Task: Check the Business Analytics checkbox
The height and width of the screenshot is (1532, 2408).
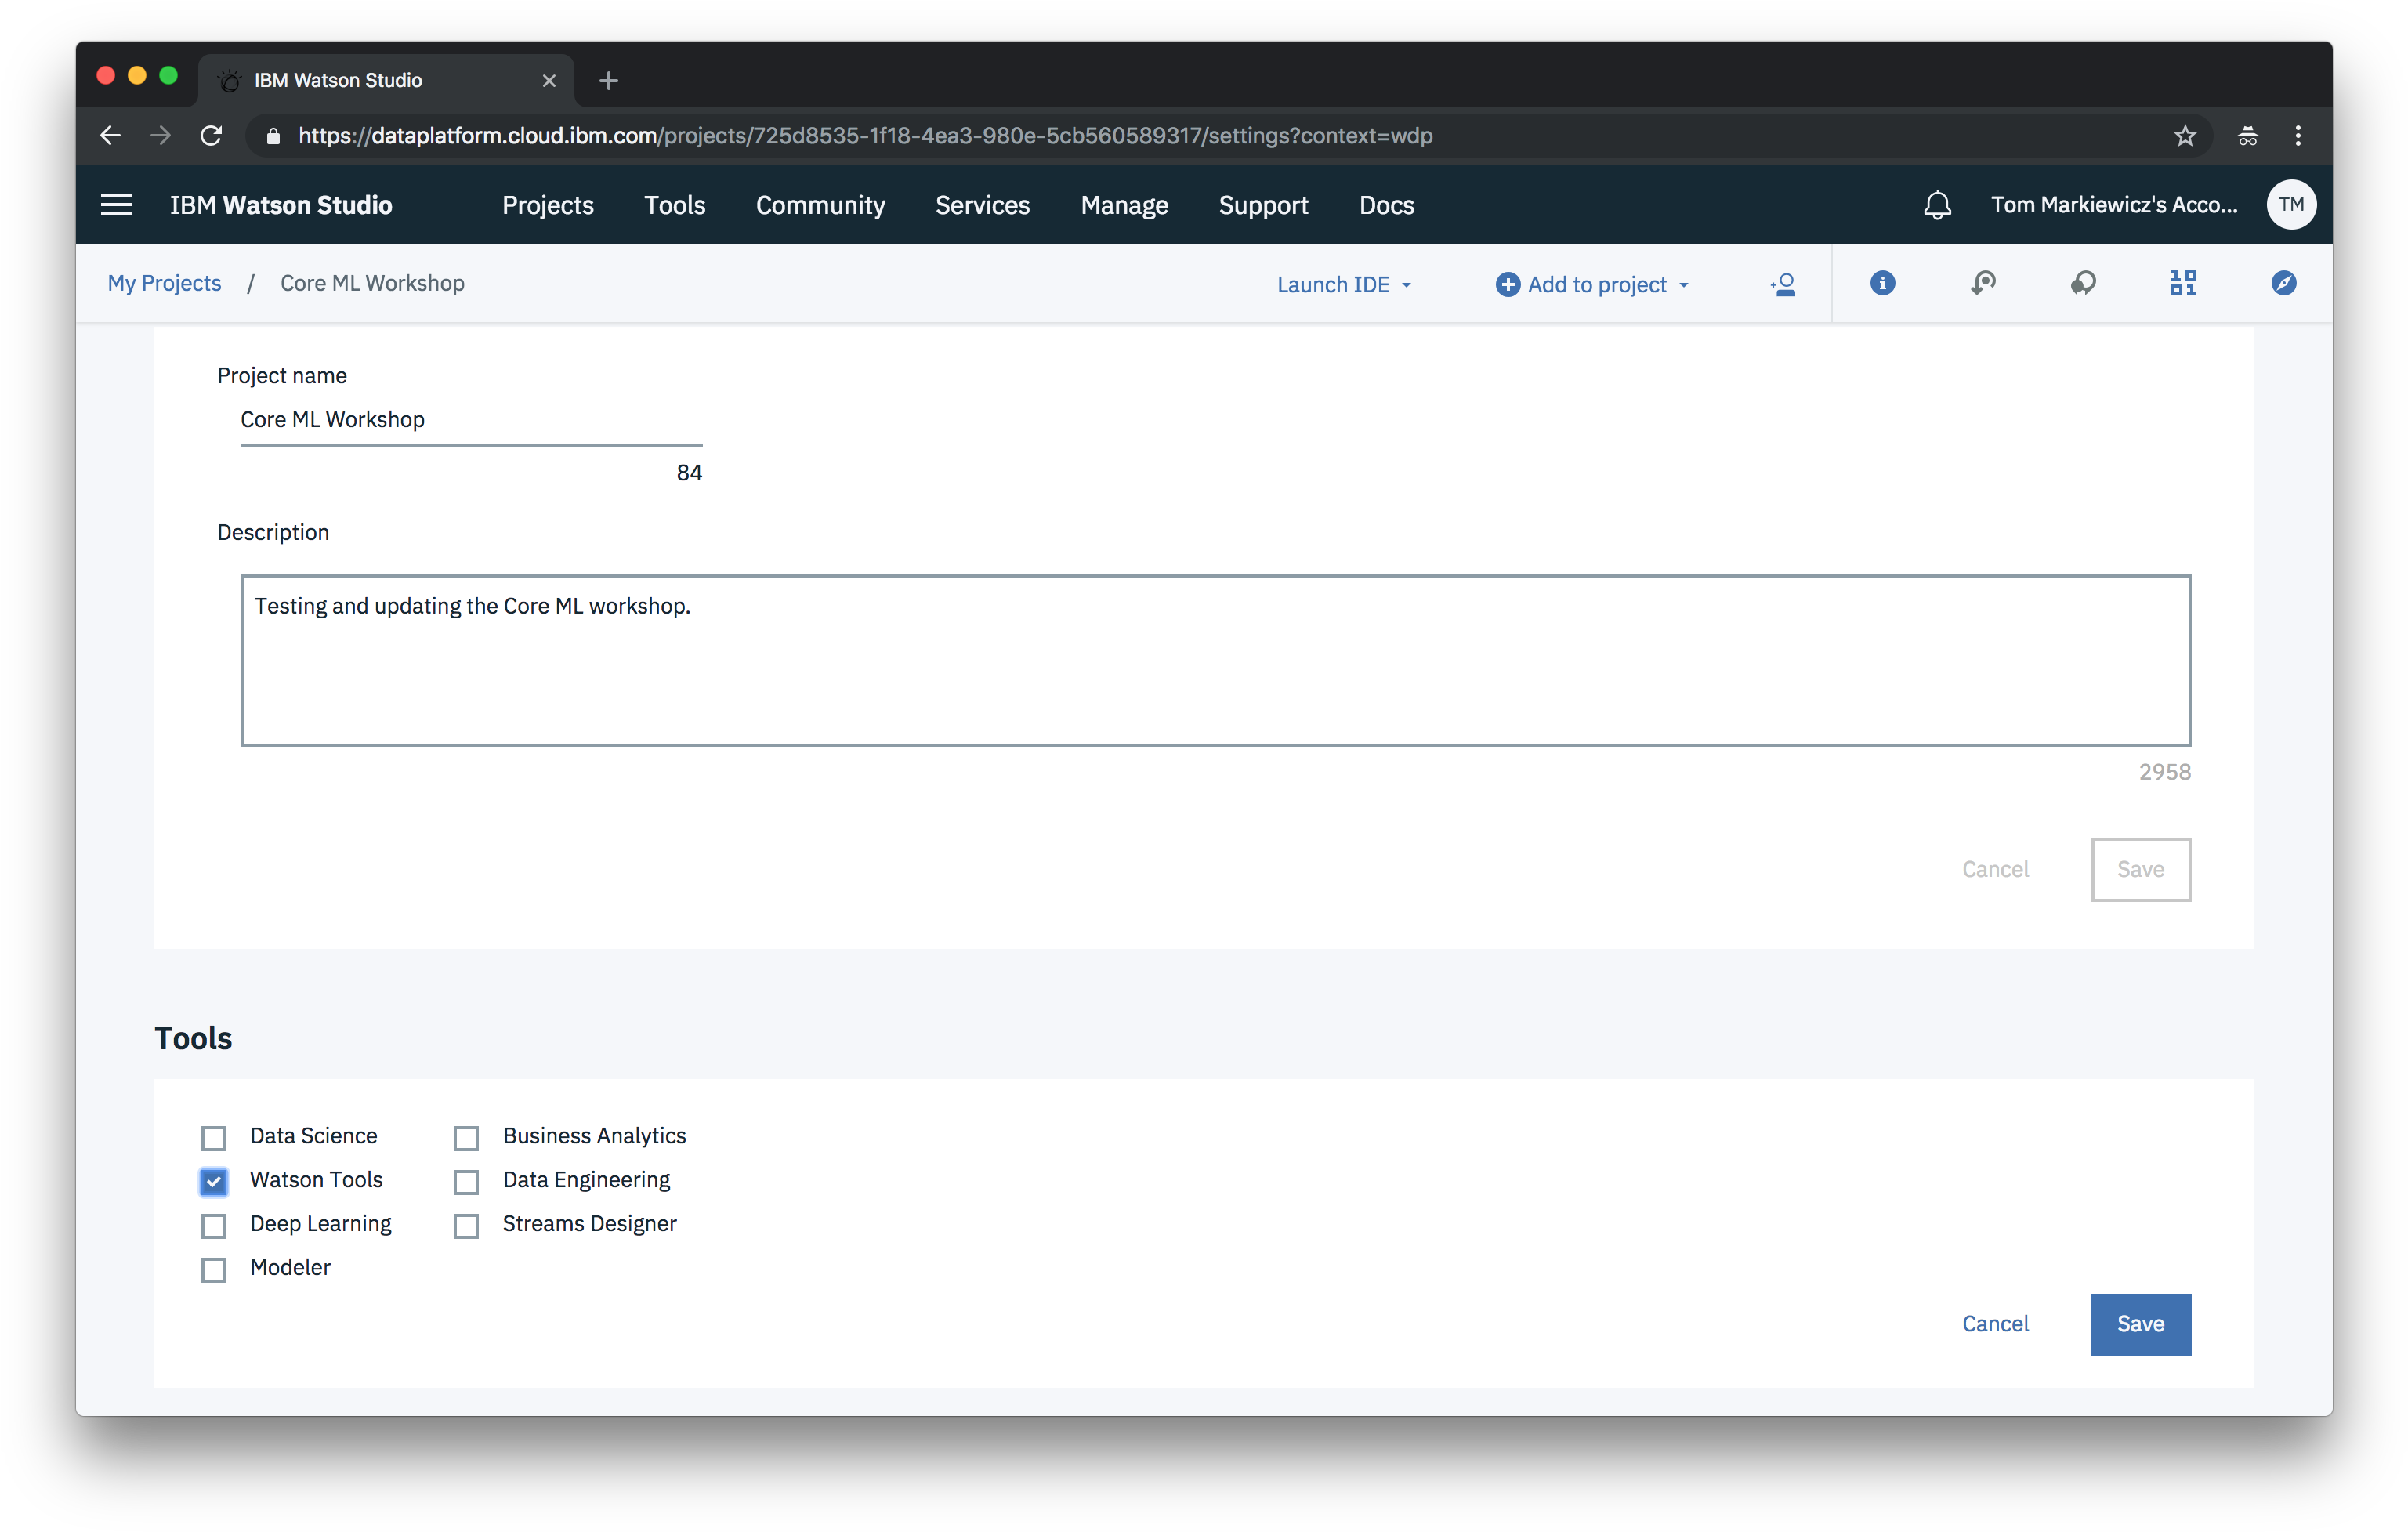Action: (466, 1137)
